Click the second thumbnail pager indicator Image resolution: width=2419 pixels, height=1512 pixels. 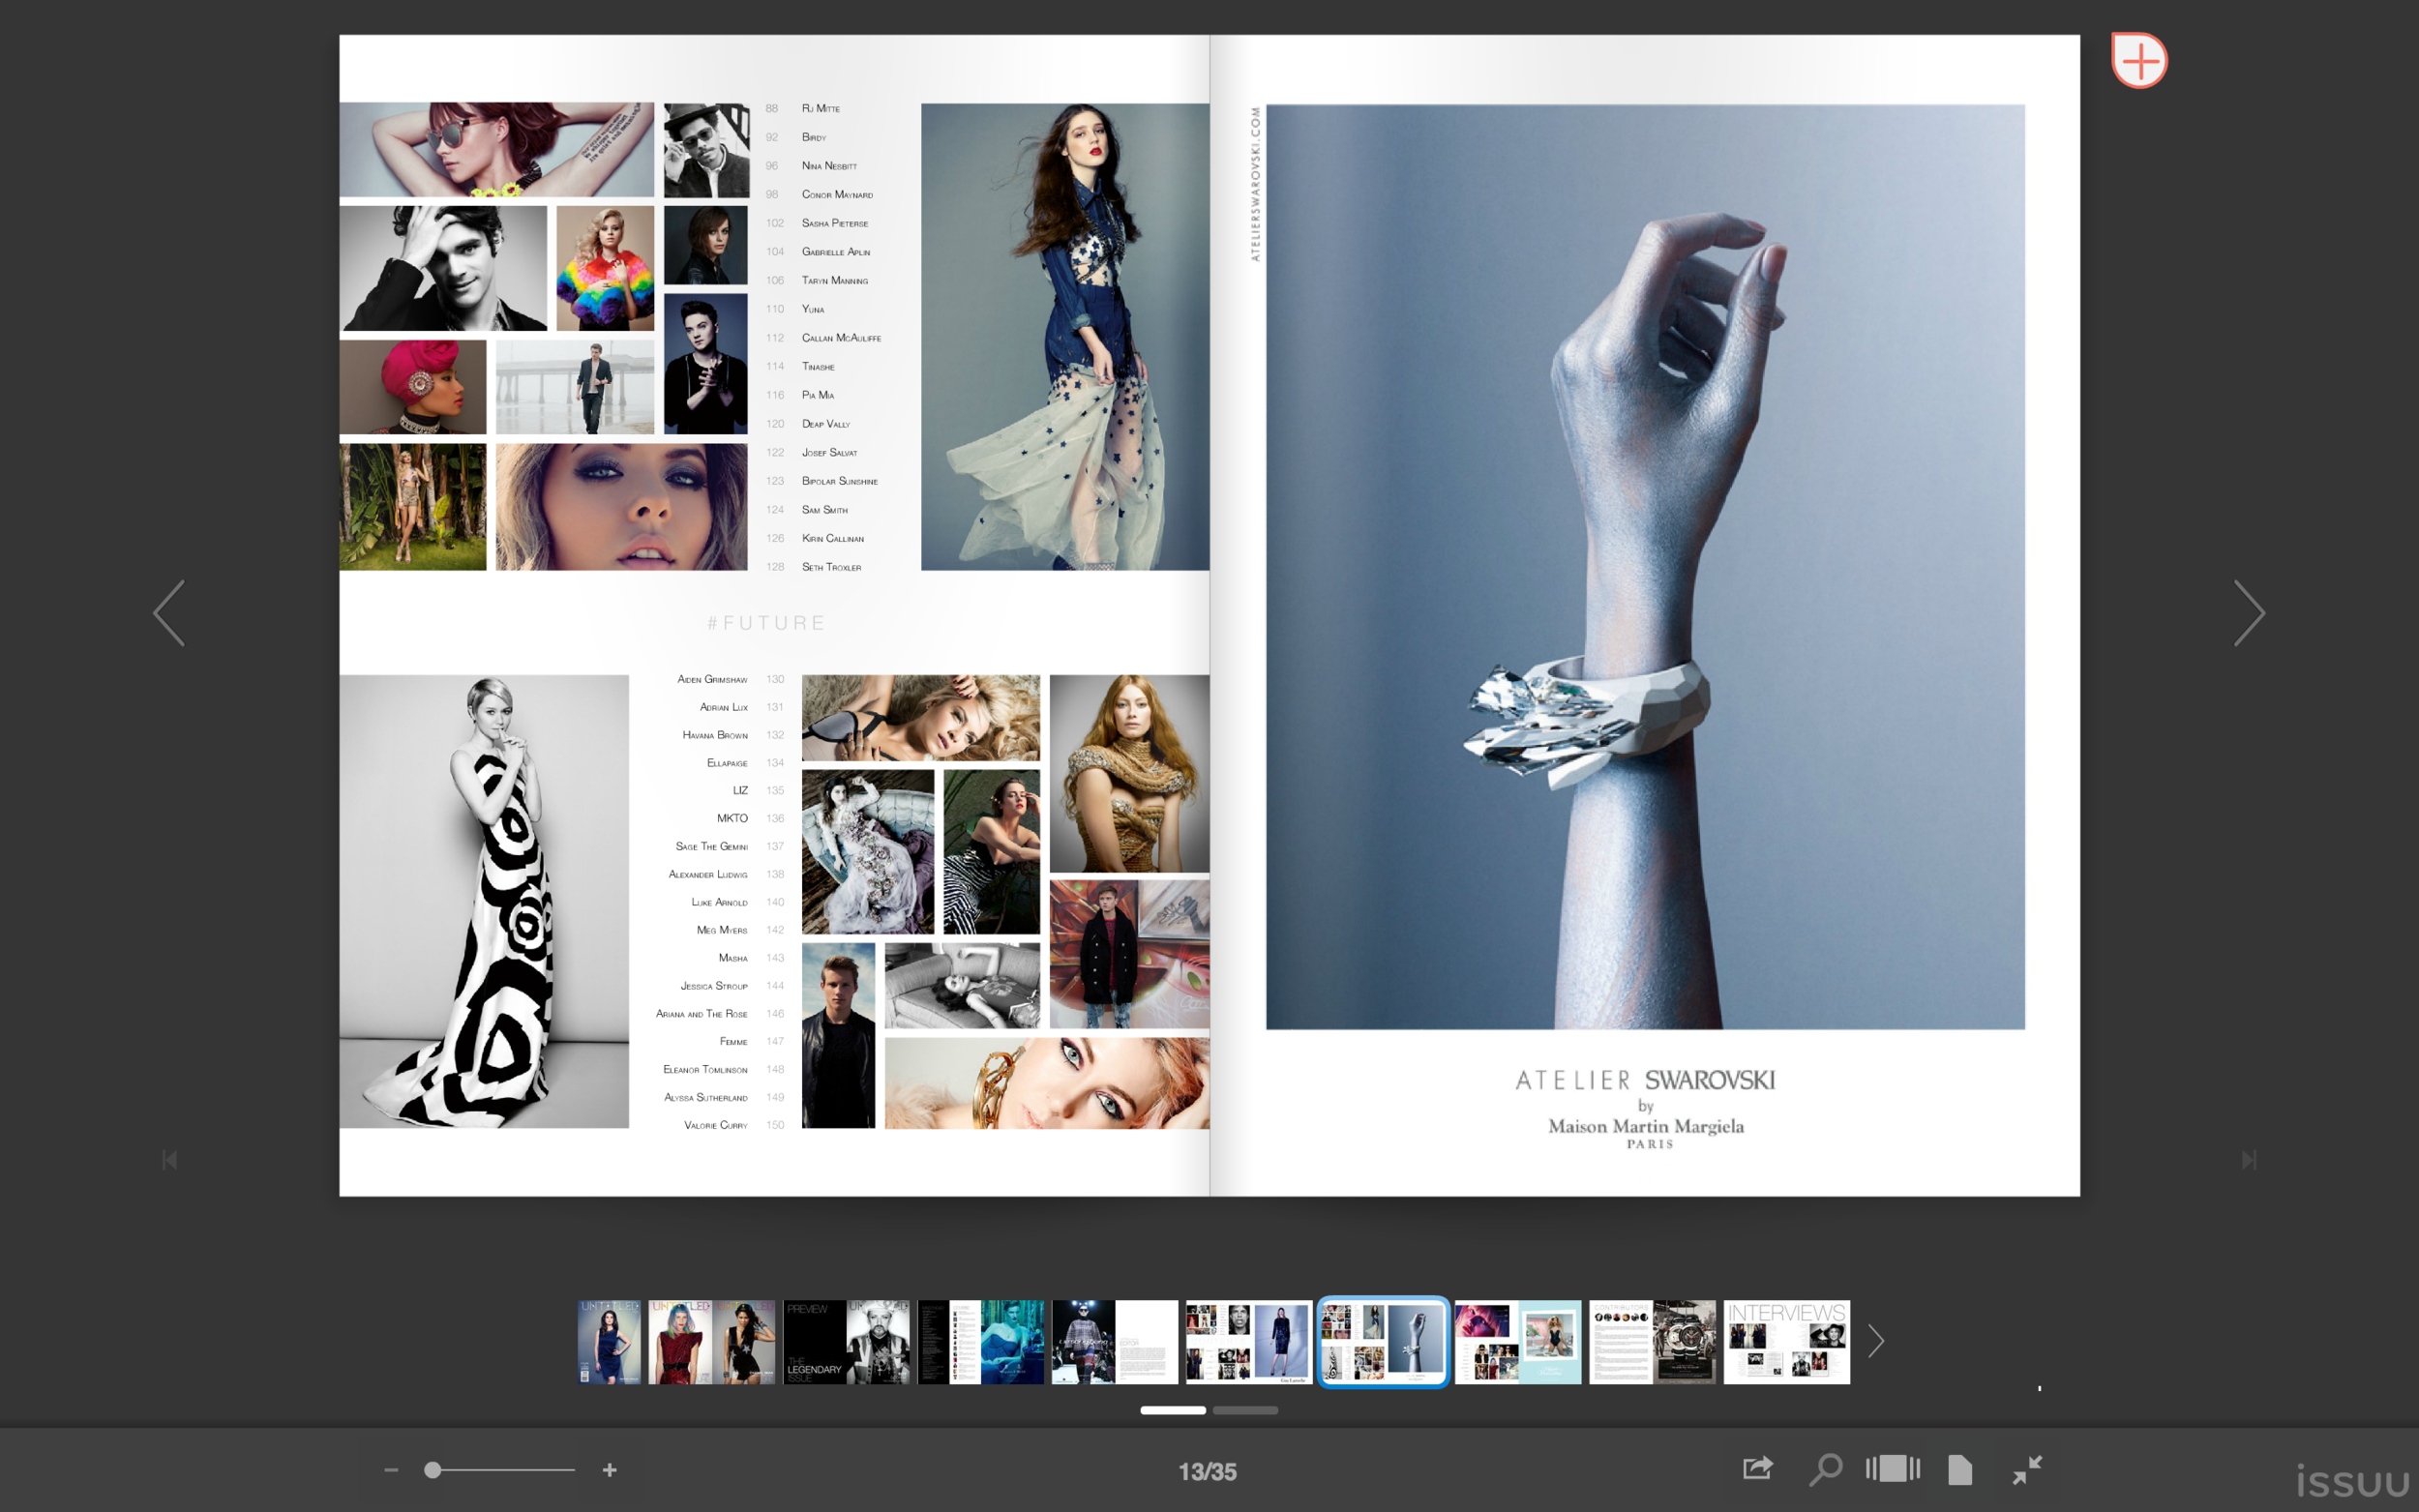[1245, 1410]
